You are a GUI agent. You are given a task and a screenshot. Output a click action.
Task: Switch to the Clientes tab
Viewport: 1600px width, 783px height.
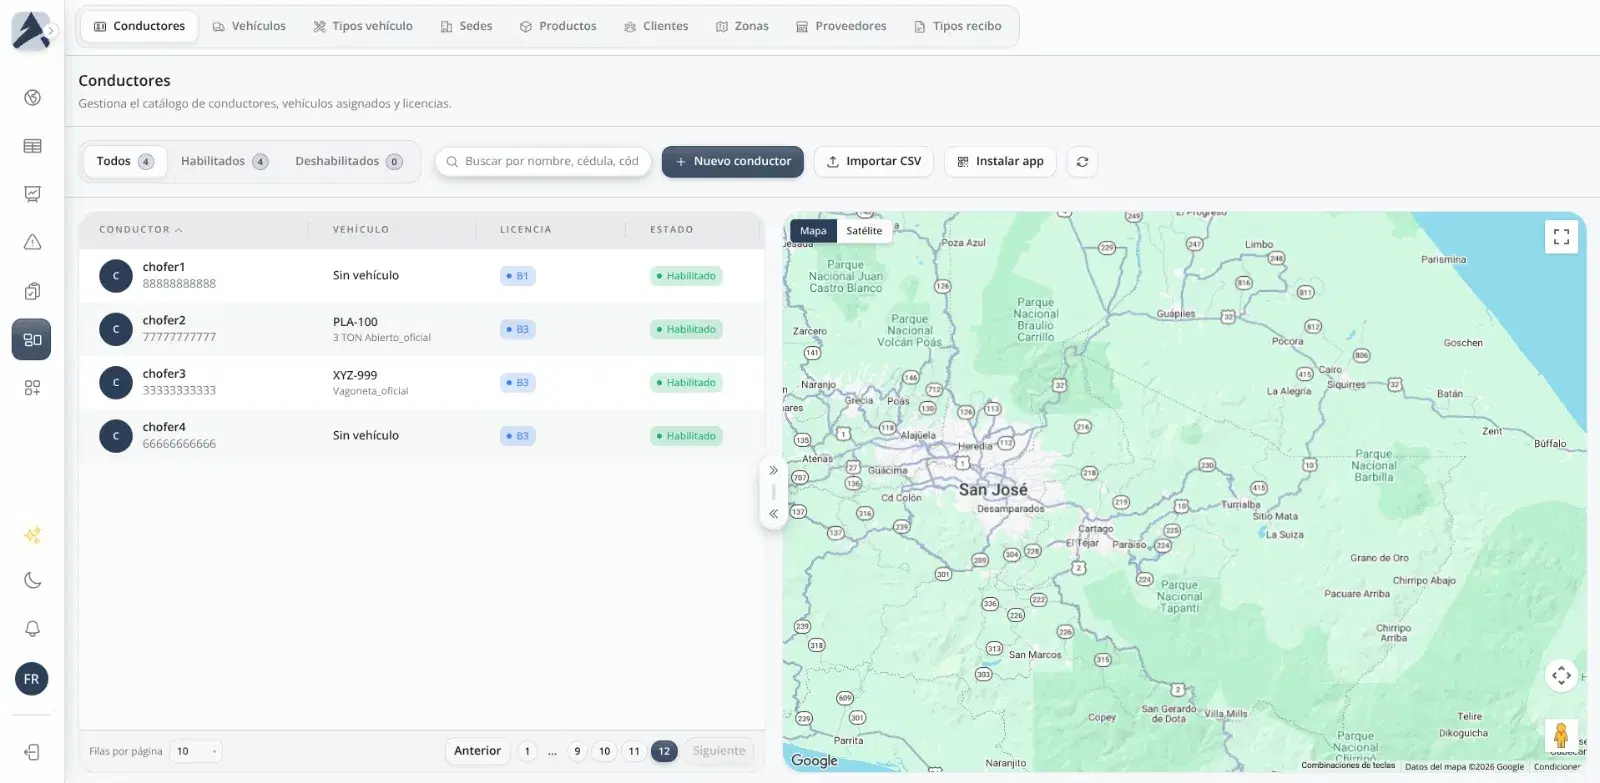click(x=656, y=26)
